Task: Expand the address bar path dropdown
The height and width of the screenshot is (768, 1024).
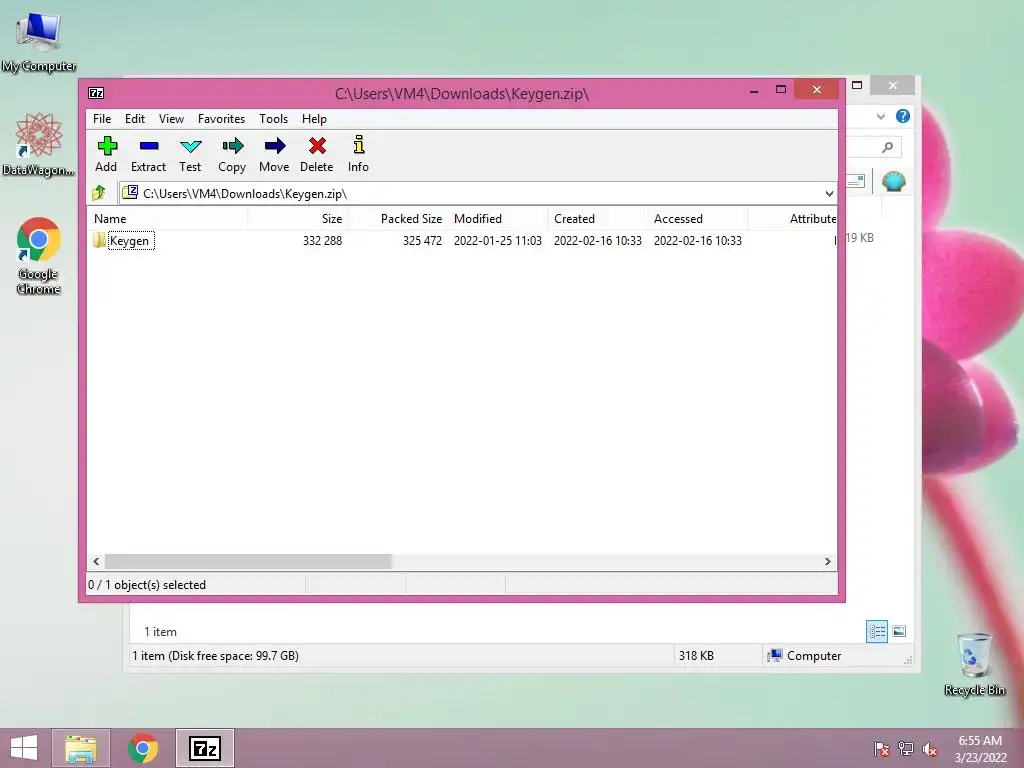Action: (x=829, y=193)
